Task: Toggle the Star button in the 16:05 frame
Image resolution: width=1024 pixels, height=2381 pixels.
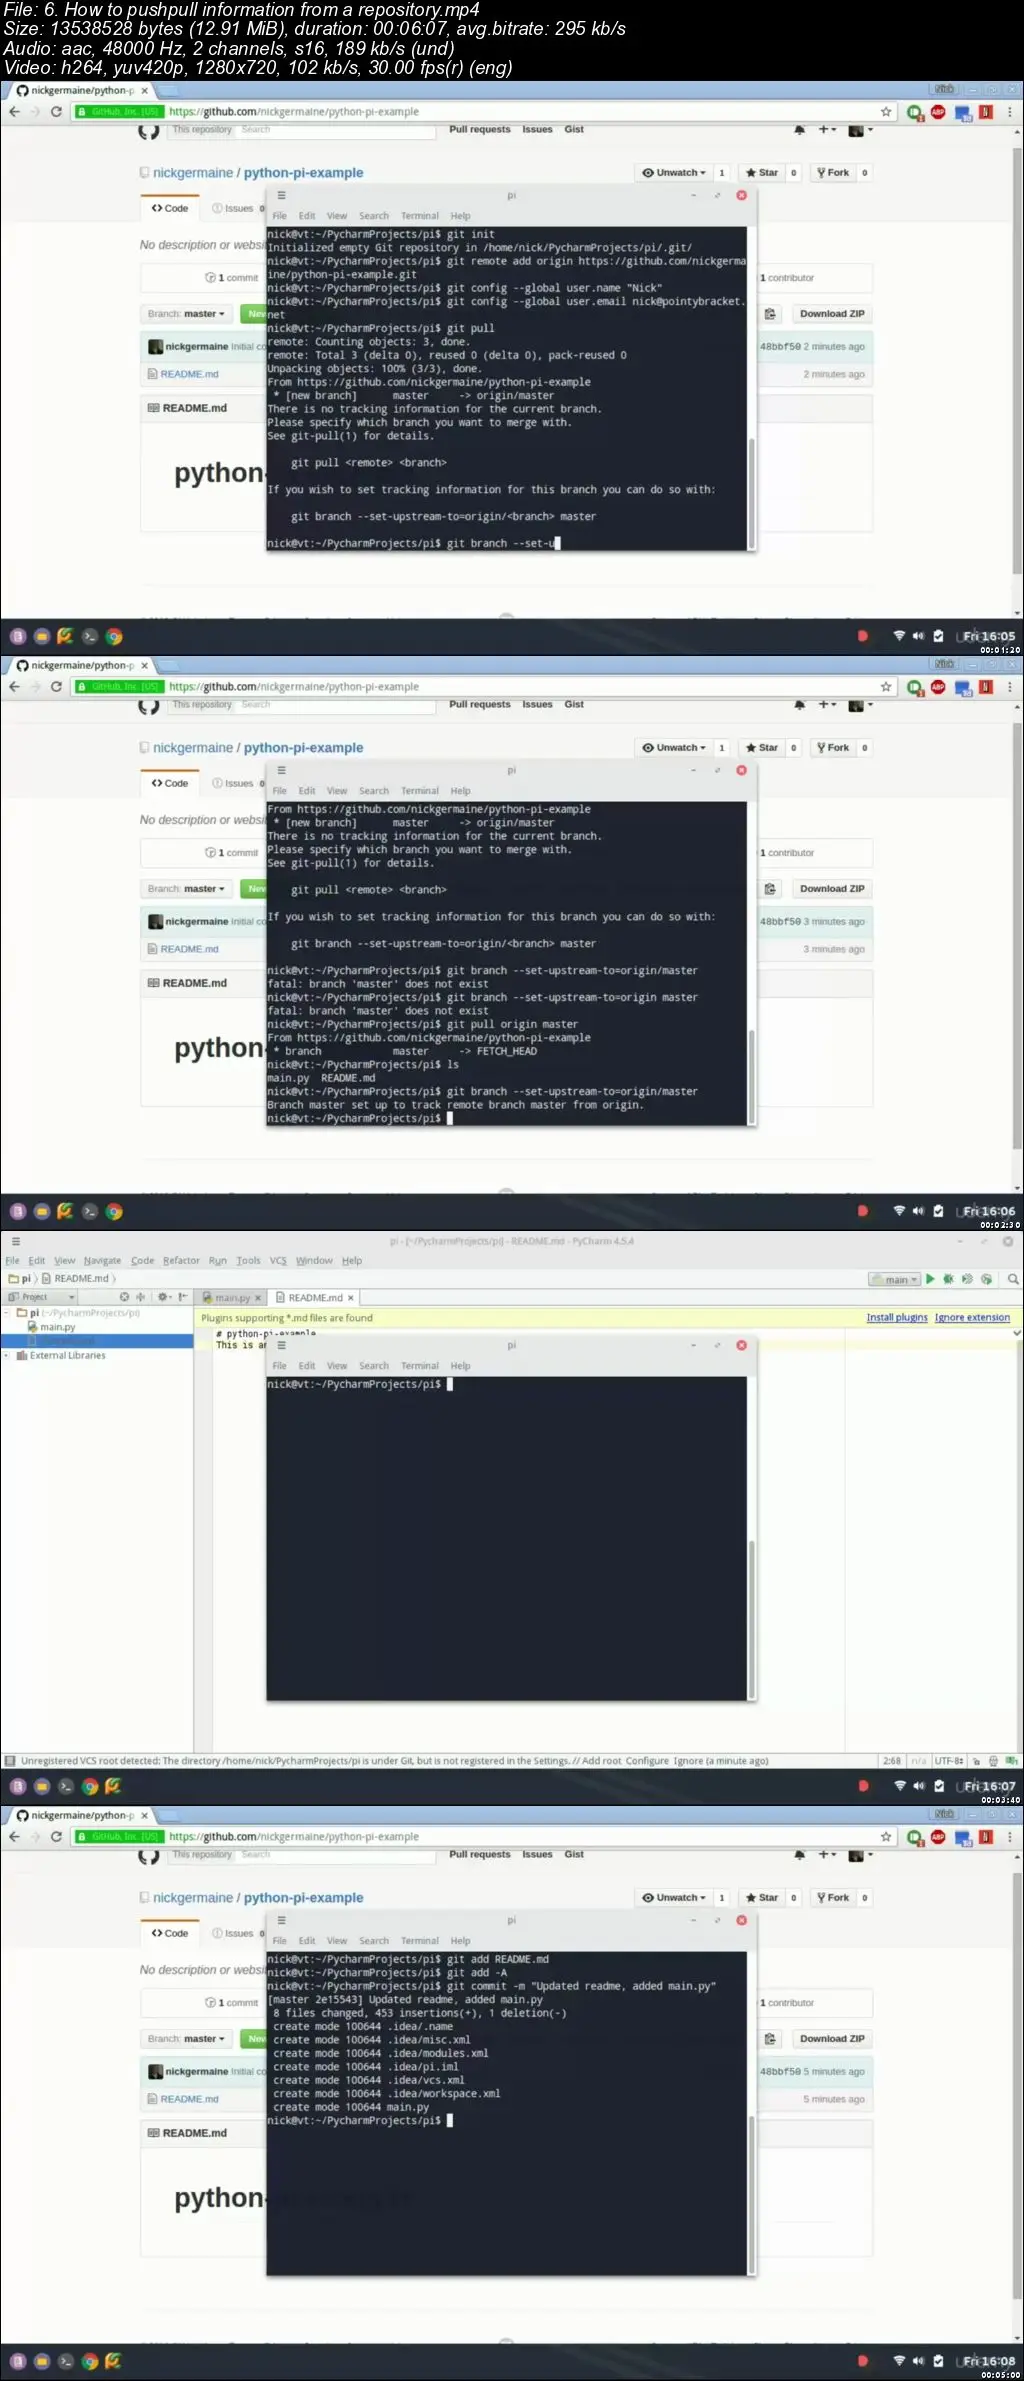Action: tap(762, 173)
